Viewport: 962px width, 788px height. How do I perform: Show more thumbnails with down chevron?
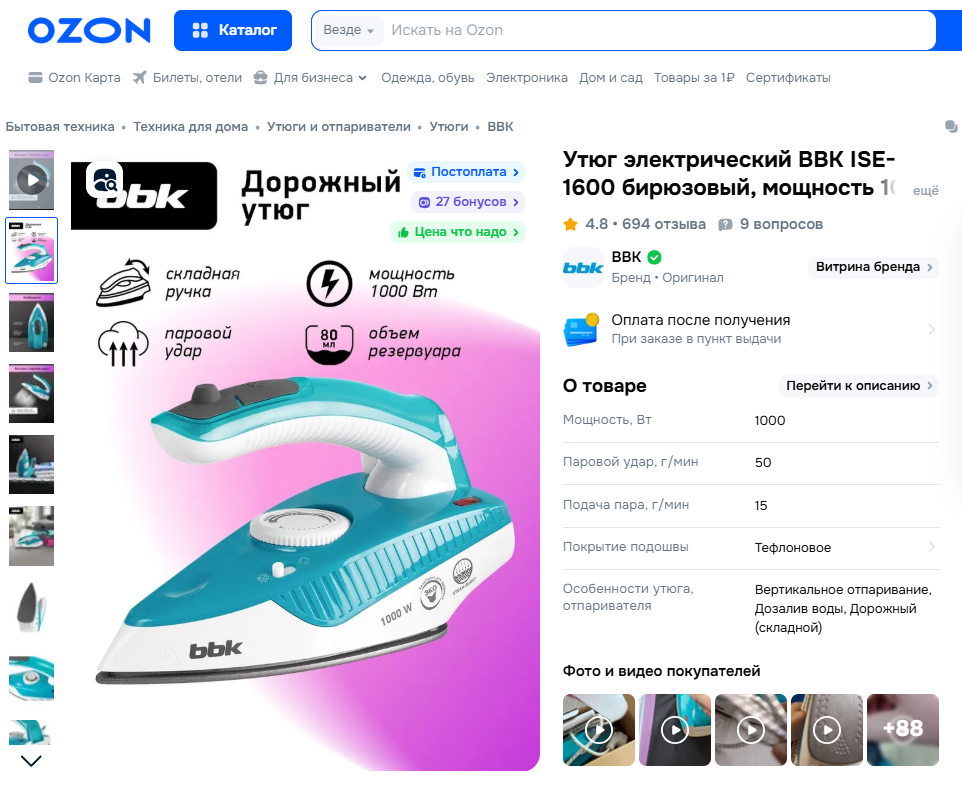(x=31, y=761)
